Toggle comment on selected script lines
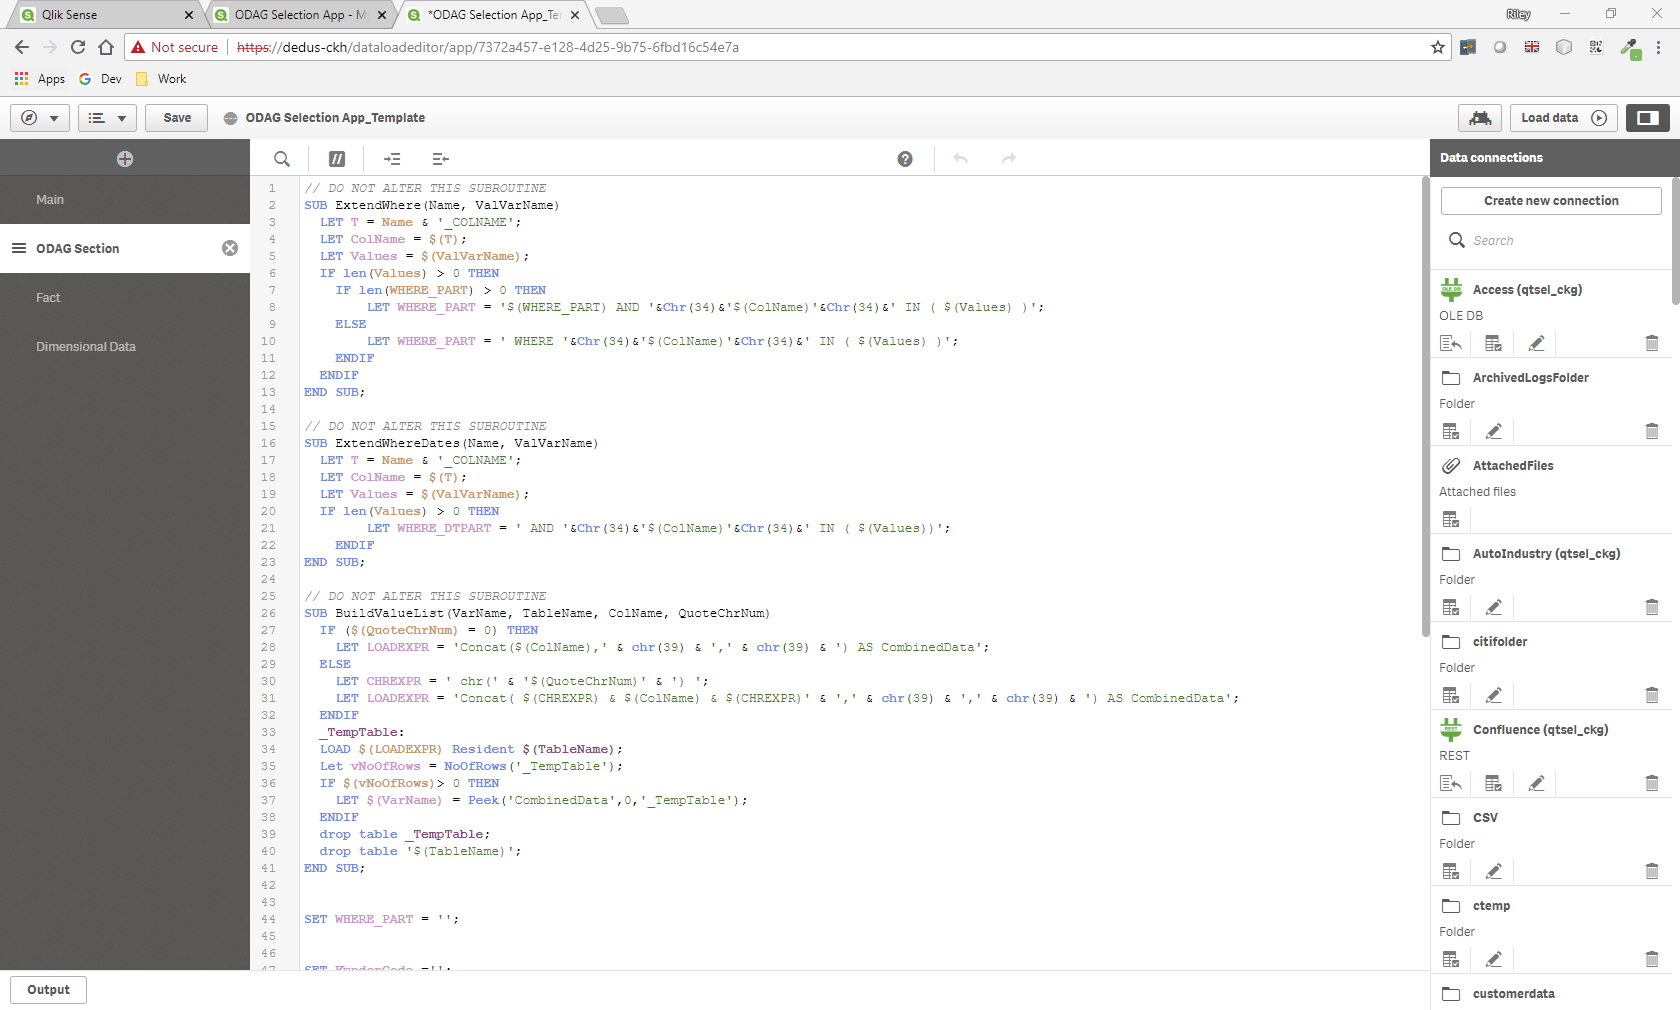The width and height of the screenshot is (1680, 1010). pyautogui.click(x=337, y=159)
